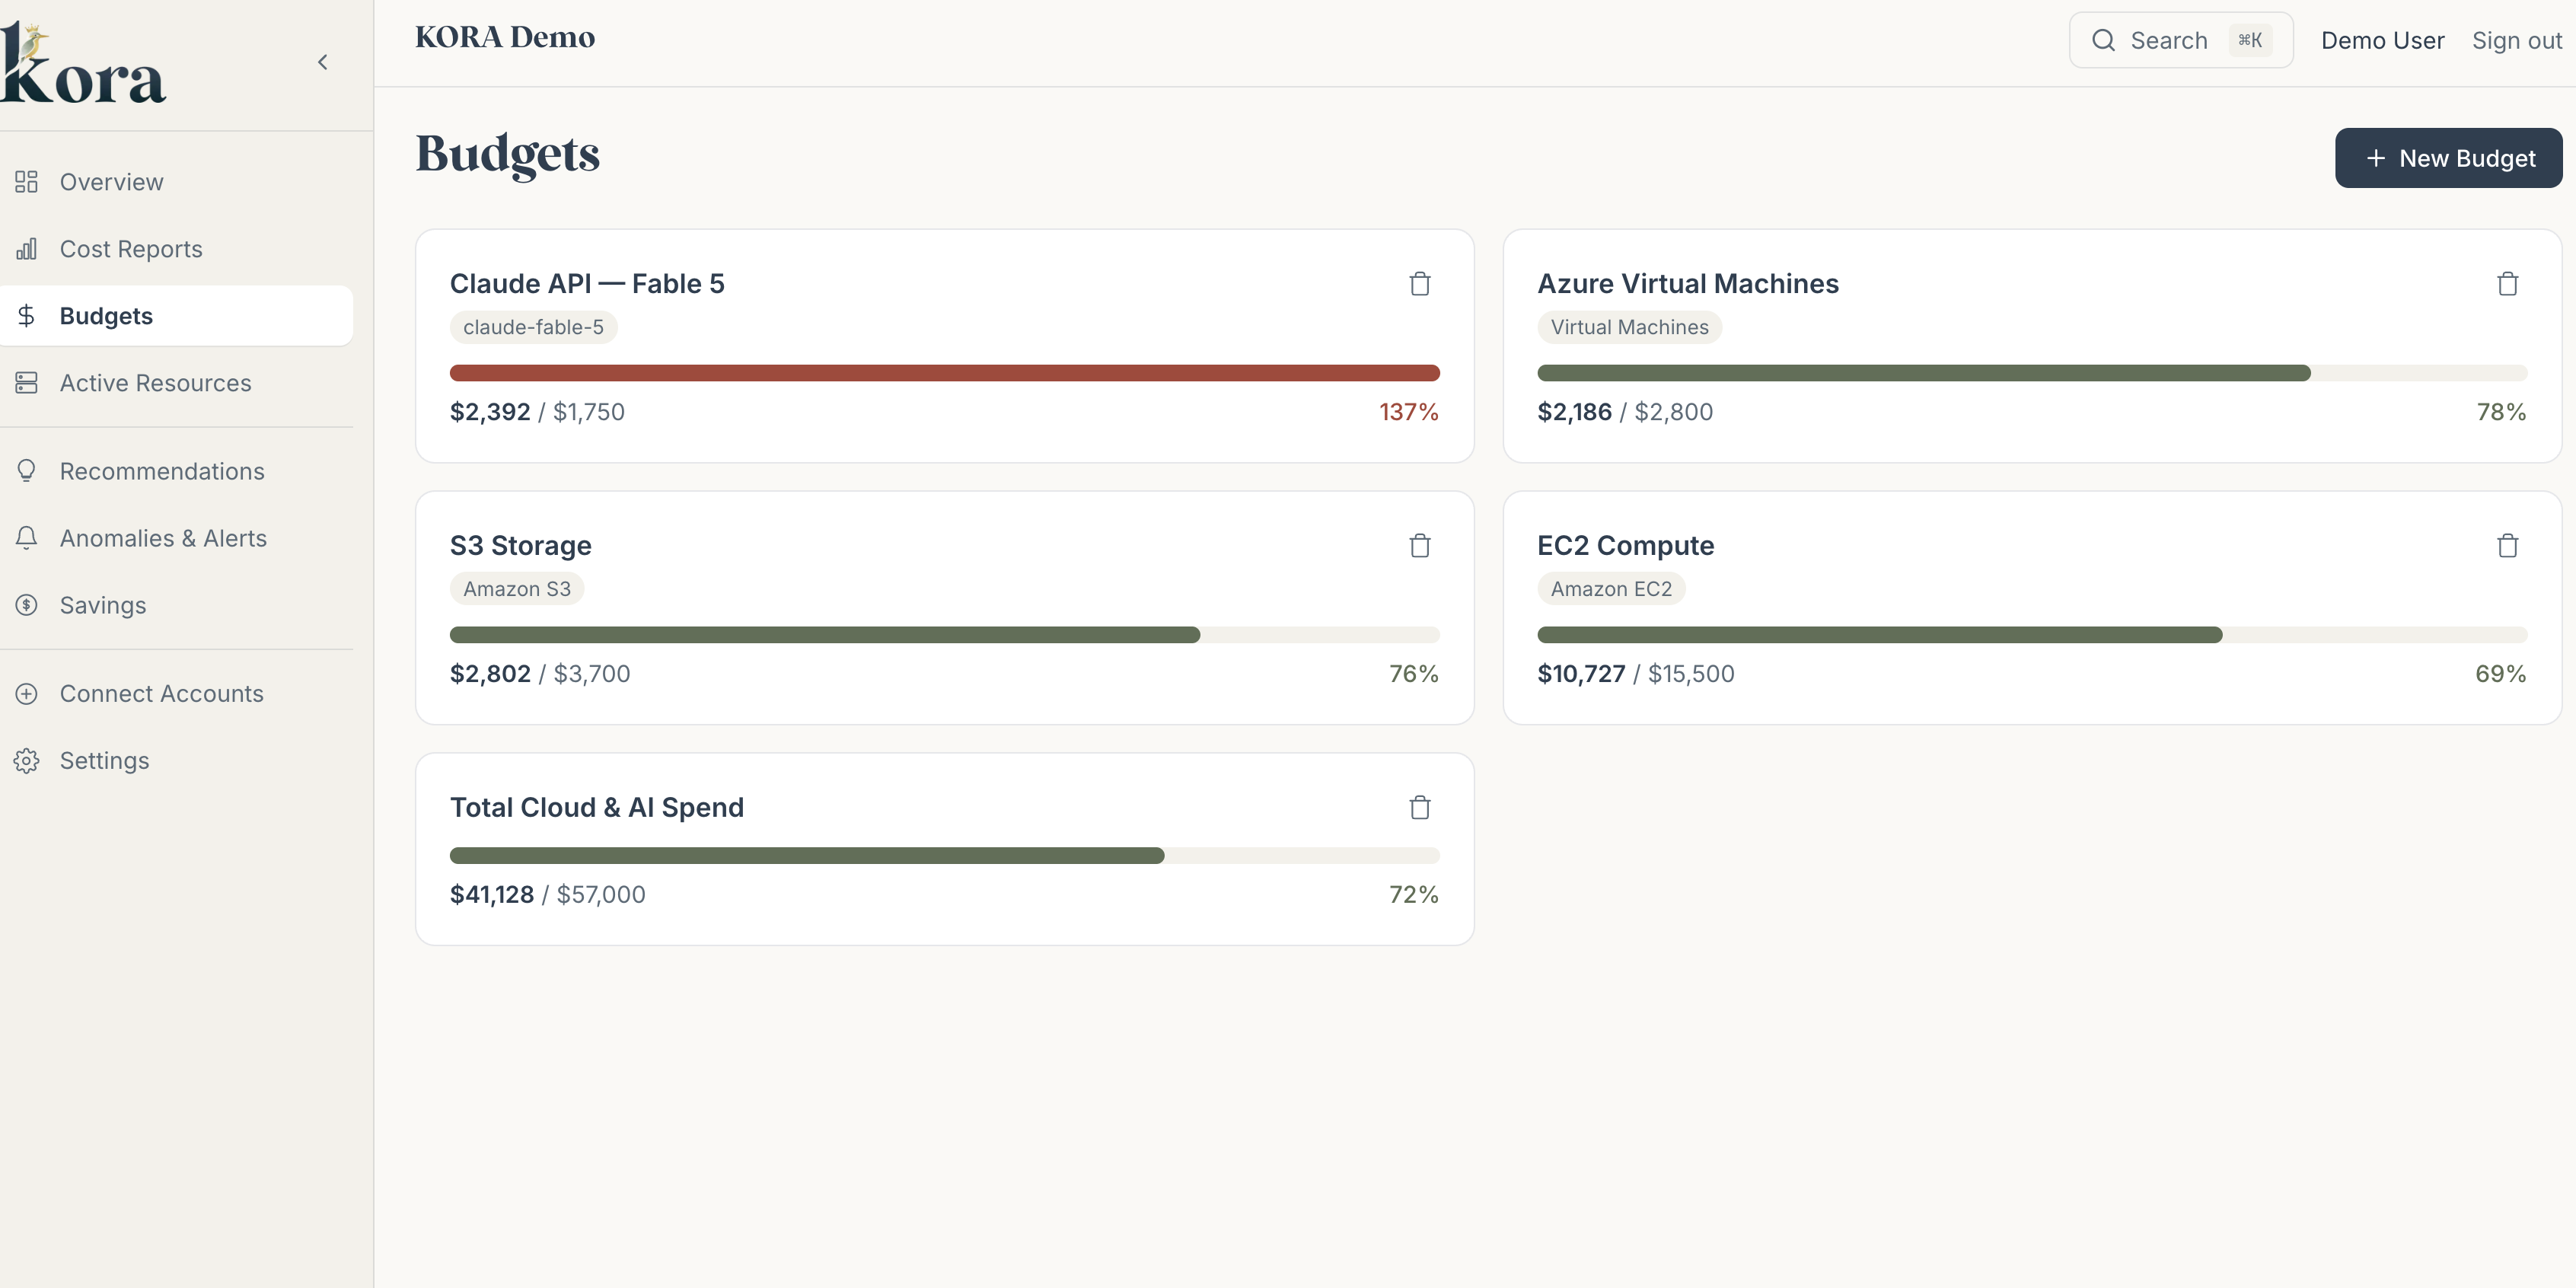Go to Cost Reports
The height and width of the screenshot is (1288, 2576).
pos(176,249)
